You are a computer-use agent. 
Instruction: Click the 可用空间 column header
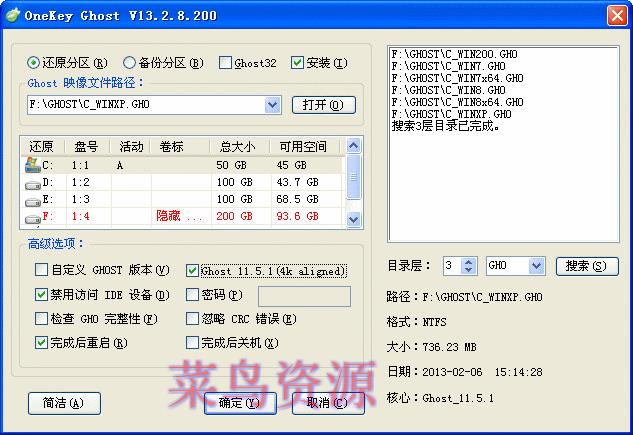point(303,146)
